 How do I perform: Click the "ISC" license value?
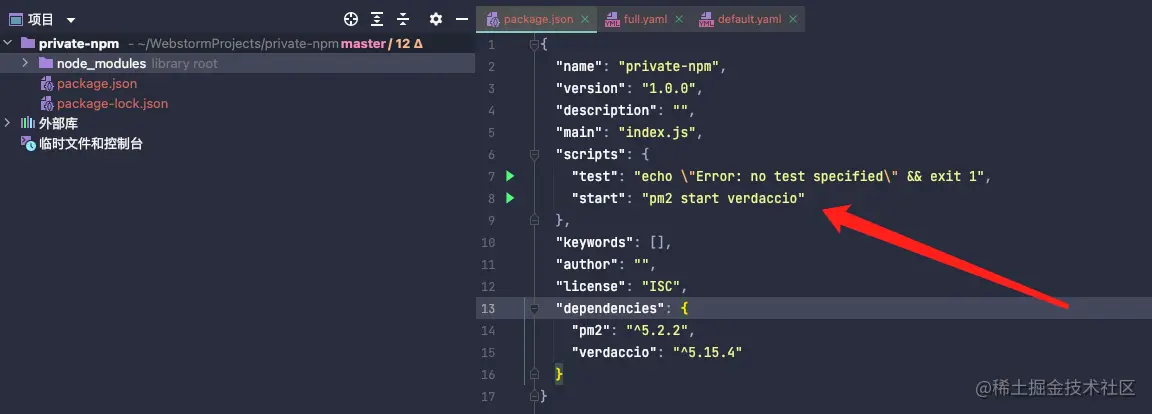pos(662,286)
